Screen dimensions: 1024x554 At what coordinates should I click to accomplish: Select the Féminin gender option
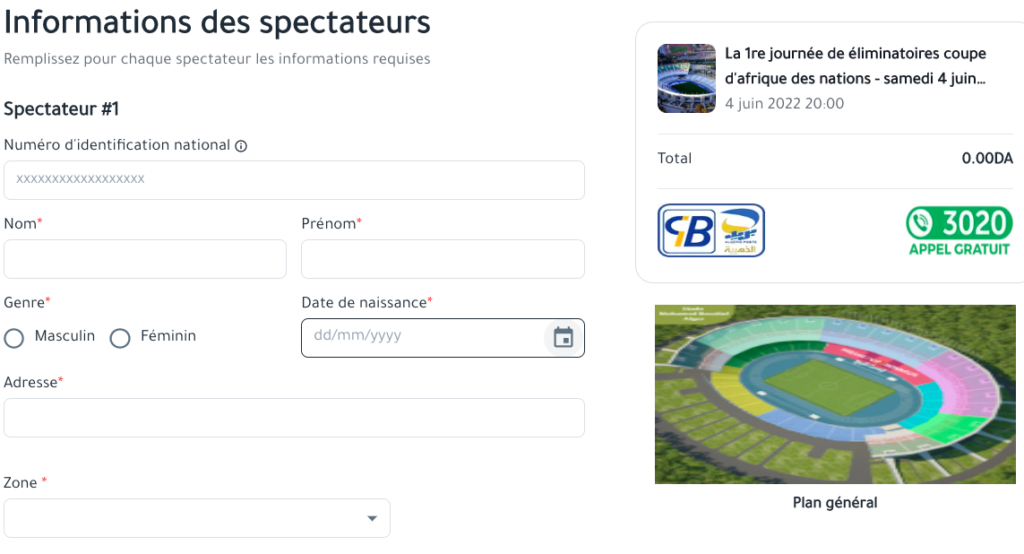(120, 338)
